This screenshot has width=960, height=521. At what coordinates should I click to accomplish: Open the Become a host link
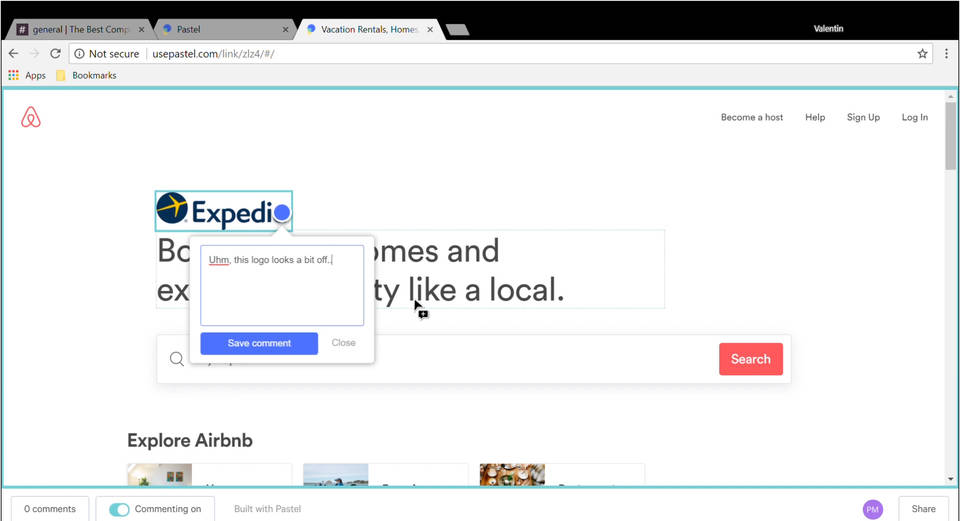[752, 117]
